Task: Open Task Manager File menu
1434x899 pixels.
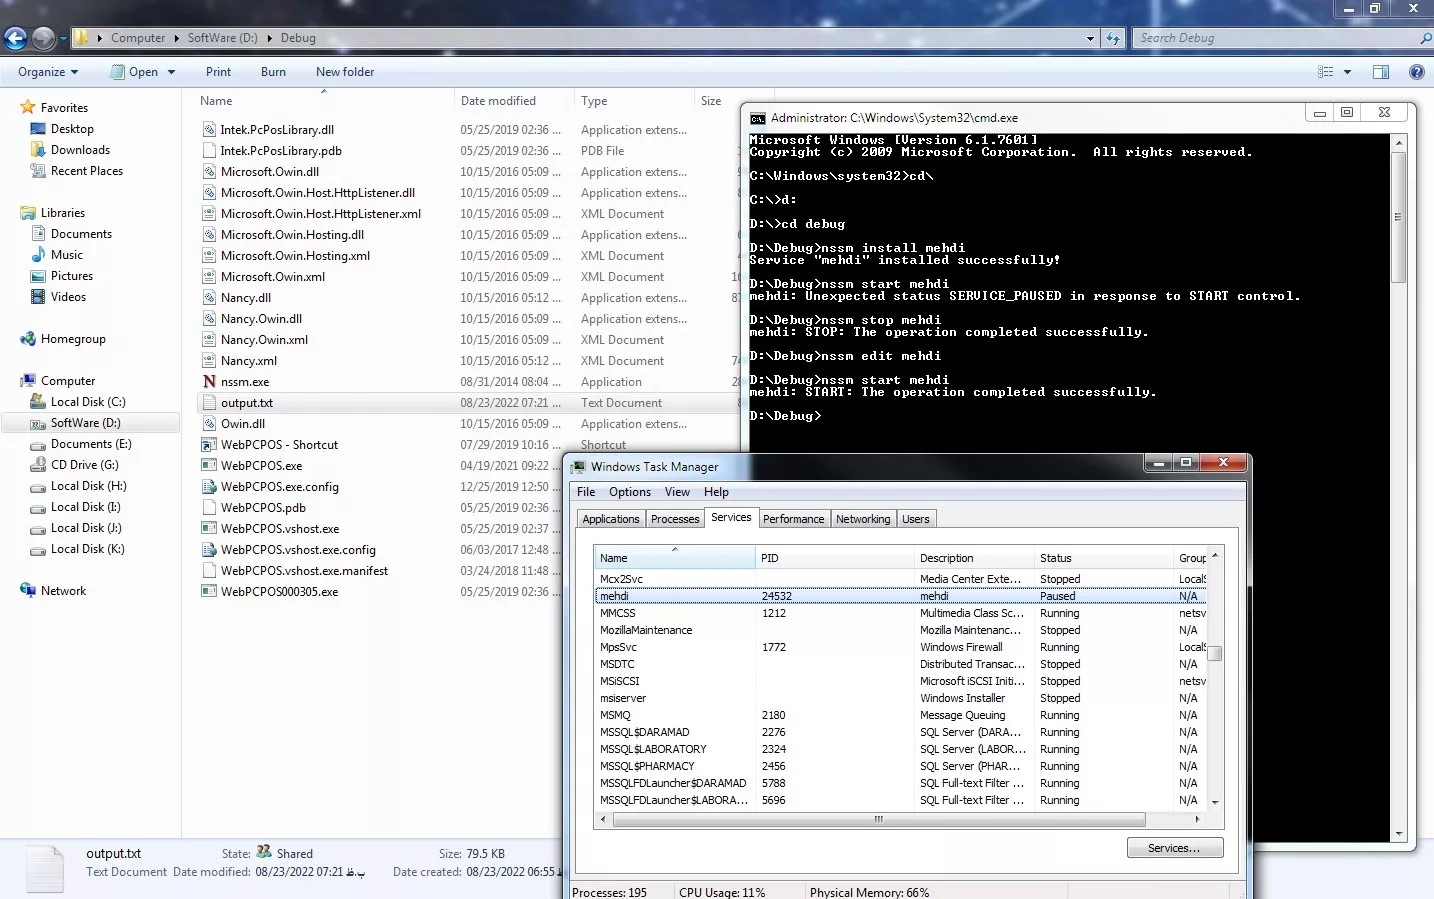Action: 586,492
